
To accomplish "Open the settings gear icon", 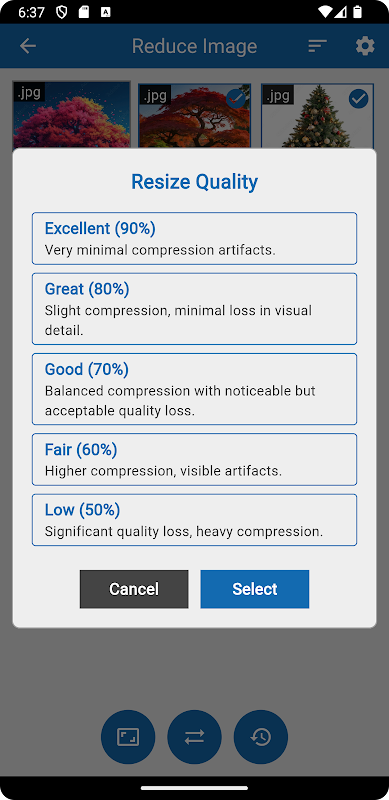I will 364,46.
